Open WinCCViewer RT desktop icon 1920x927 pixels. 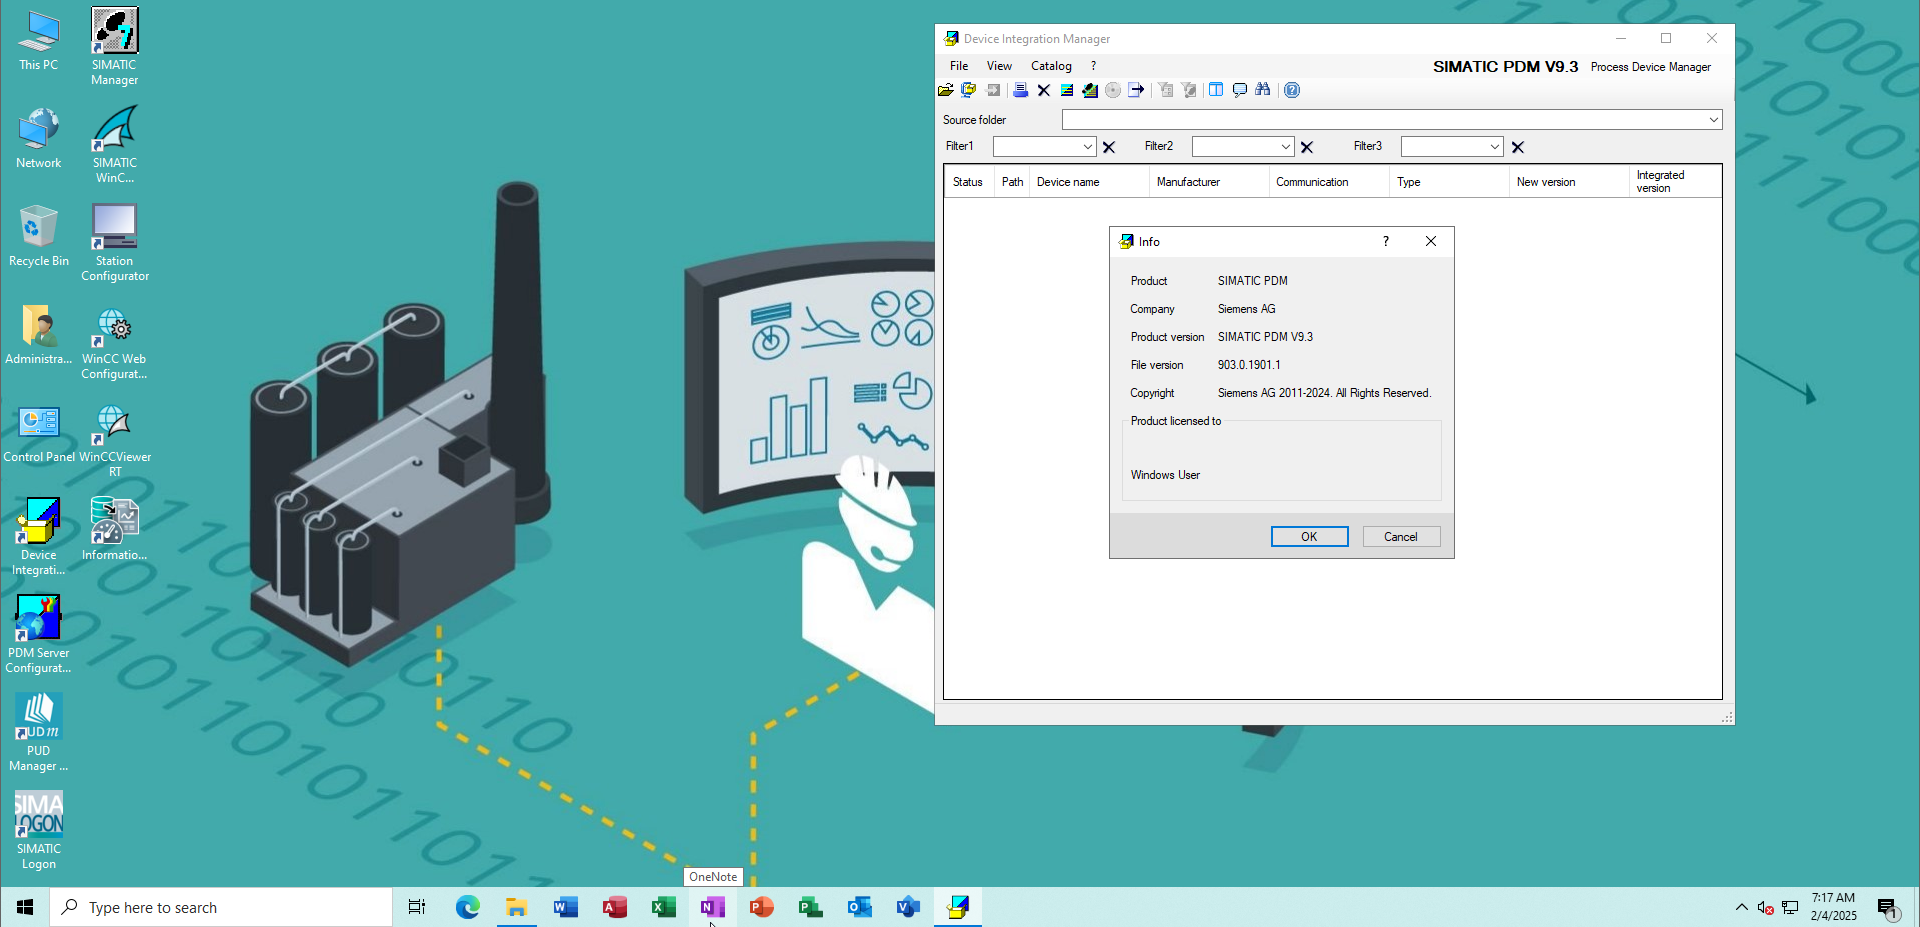[115, 438]
